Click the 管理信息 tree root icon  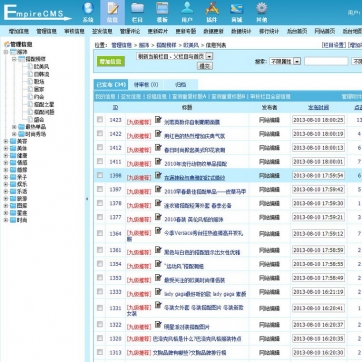coord(6,44)
